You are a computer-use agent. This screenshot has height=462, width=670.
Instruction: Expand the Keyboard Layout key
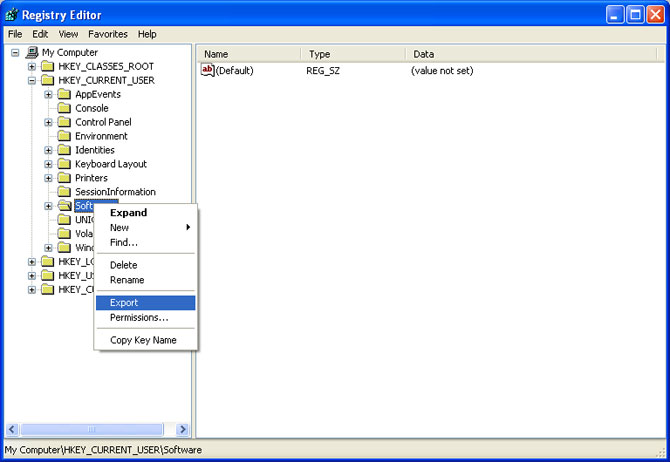pos(49,164)
